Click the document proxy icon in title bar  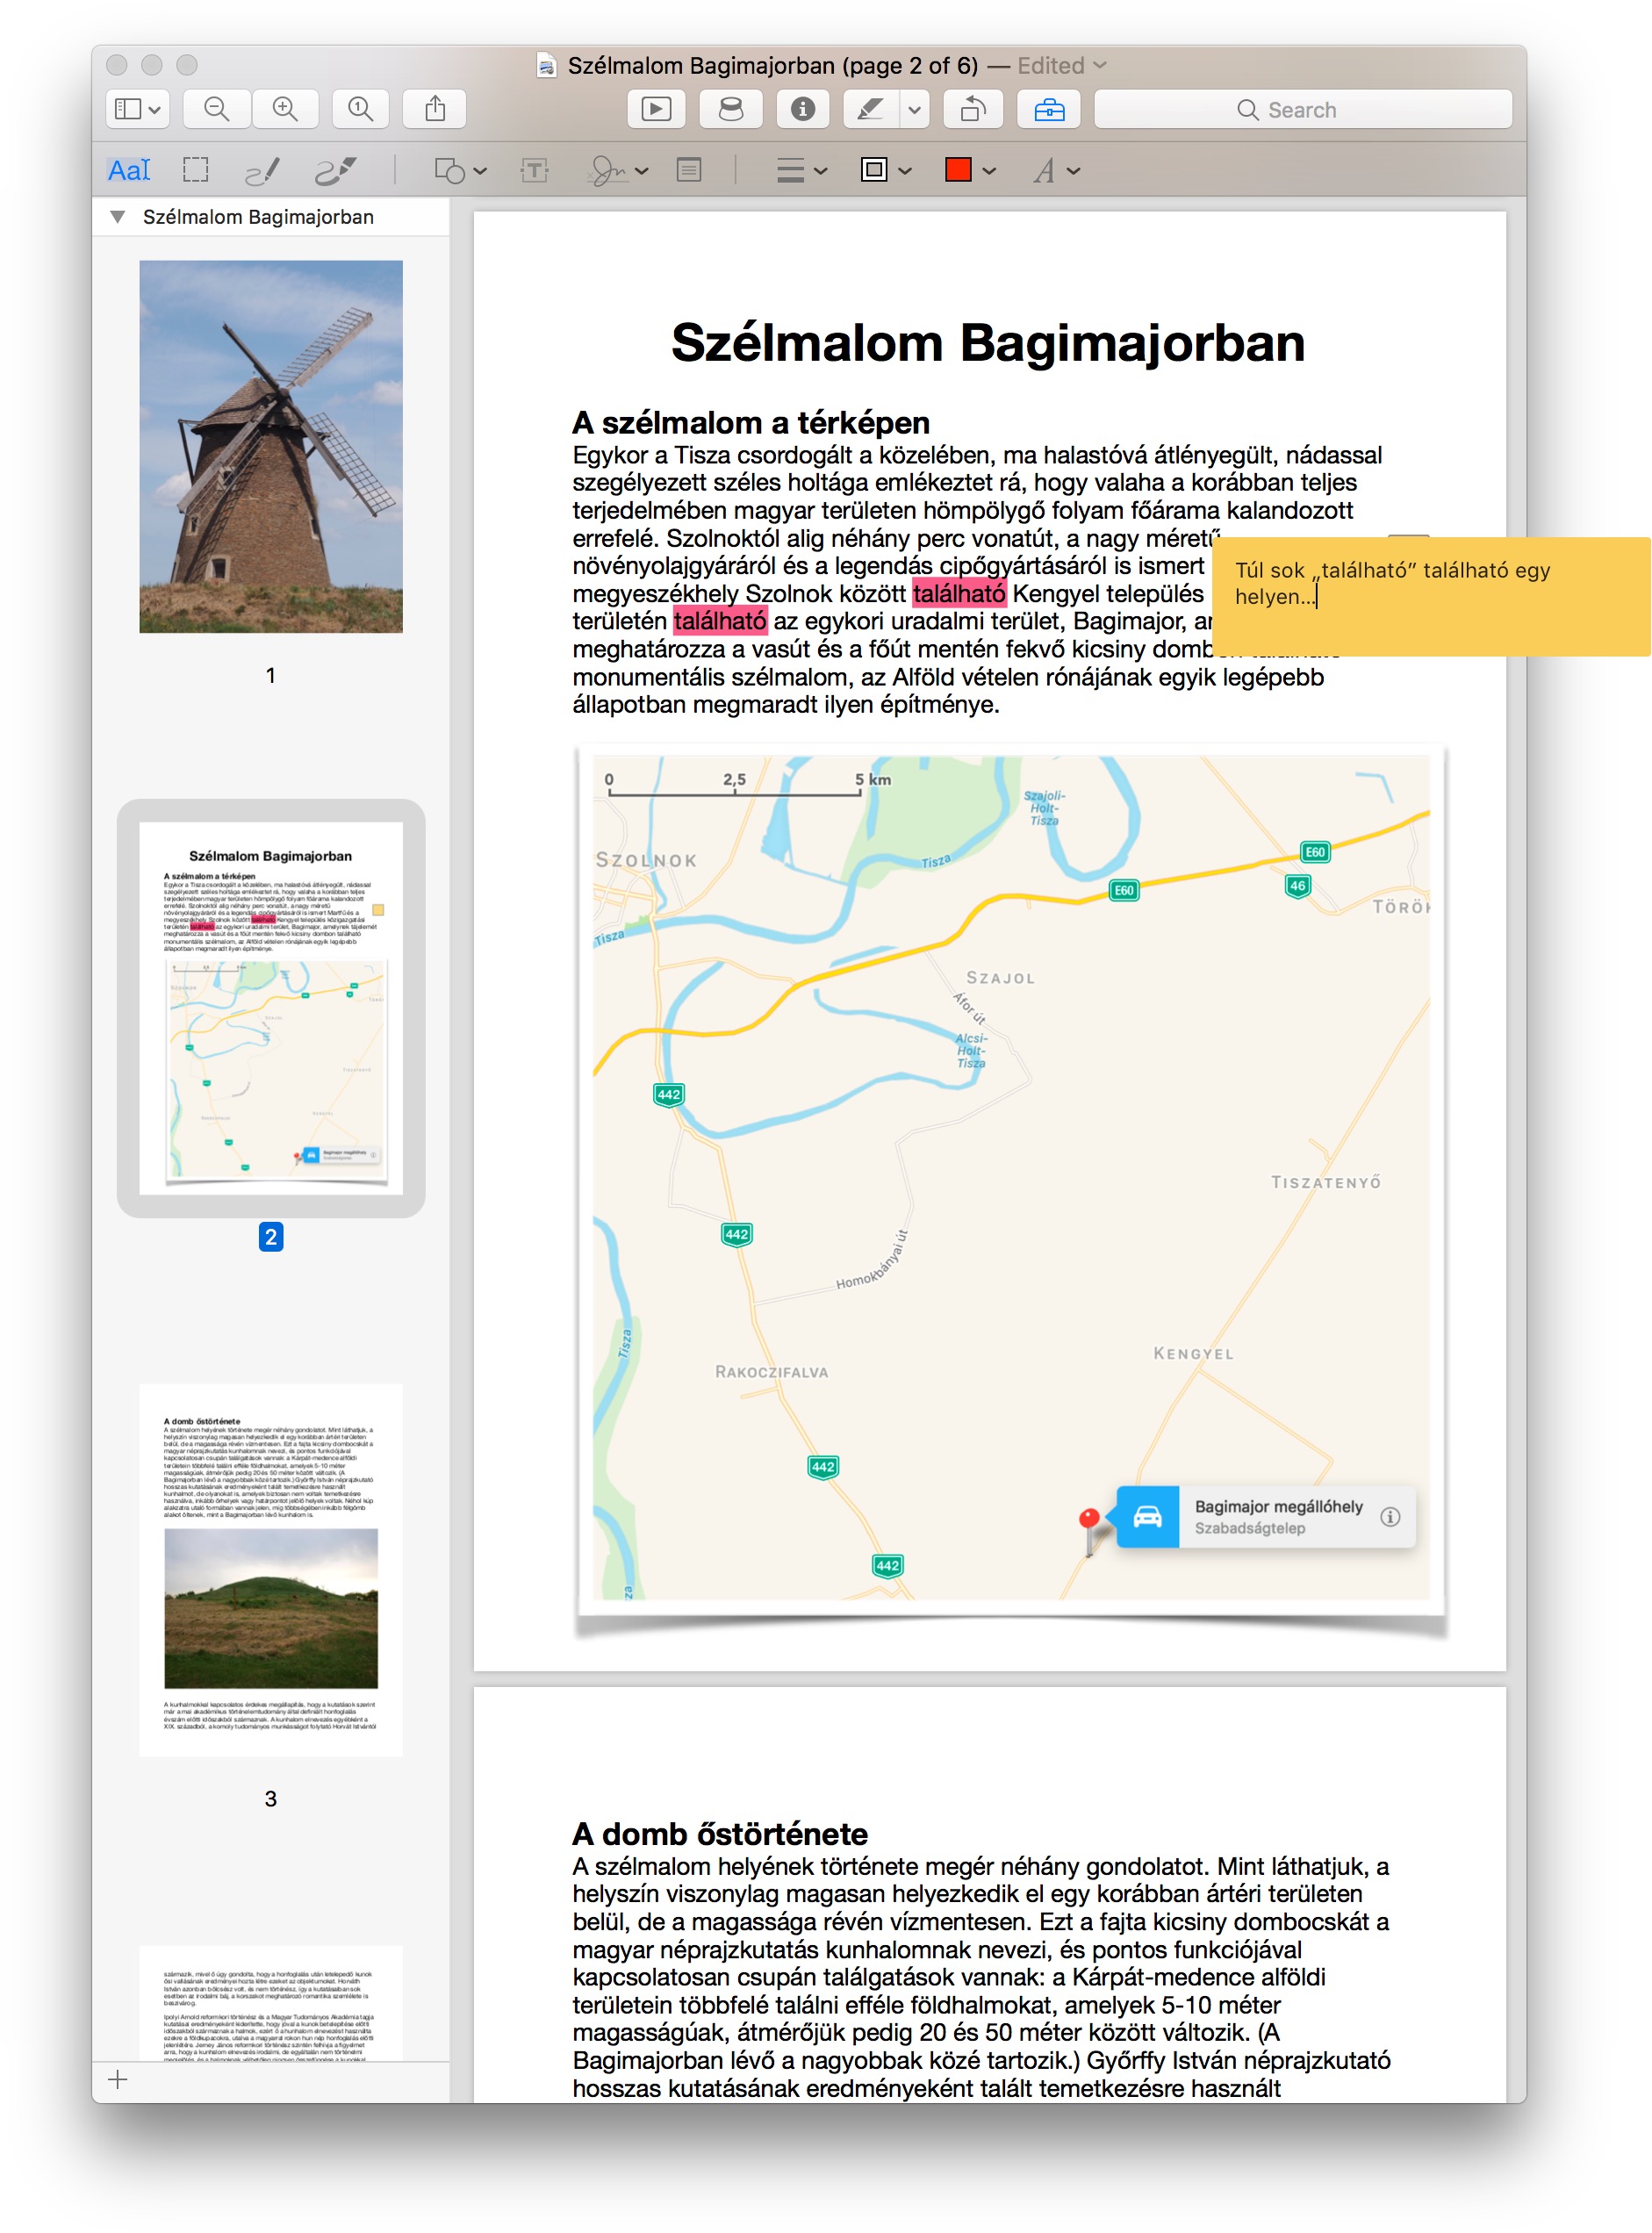pyautogui.click(x=546, y=65)
